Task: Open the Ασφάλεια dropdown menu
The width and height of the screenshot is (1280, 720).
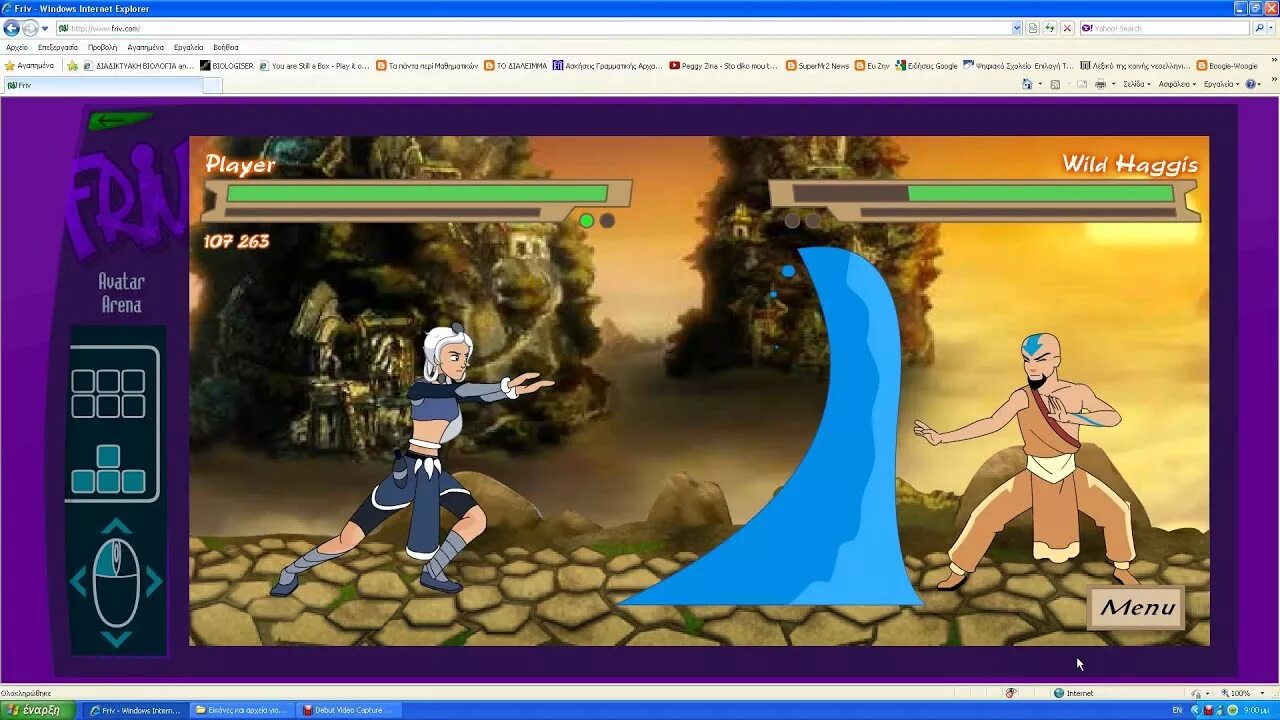Action: (1176, 84)
